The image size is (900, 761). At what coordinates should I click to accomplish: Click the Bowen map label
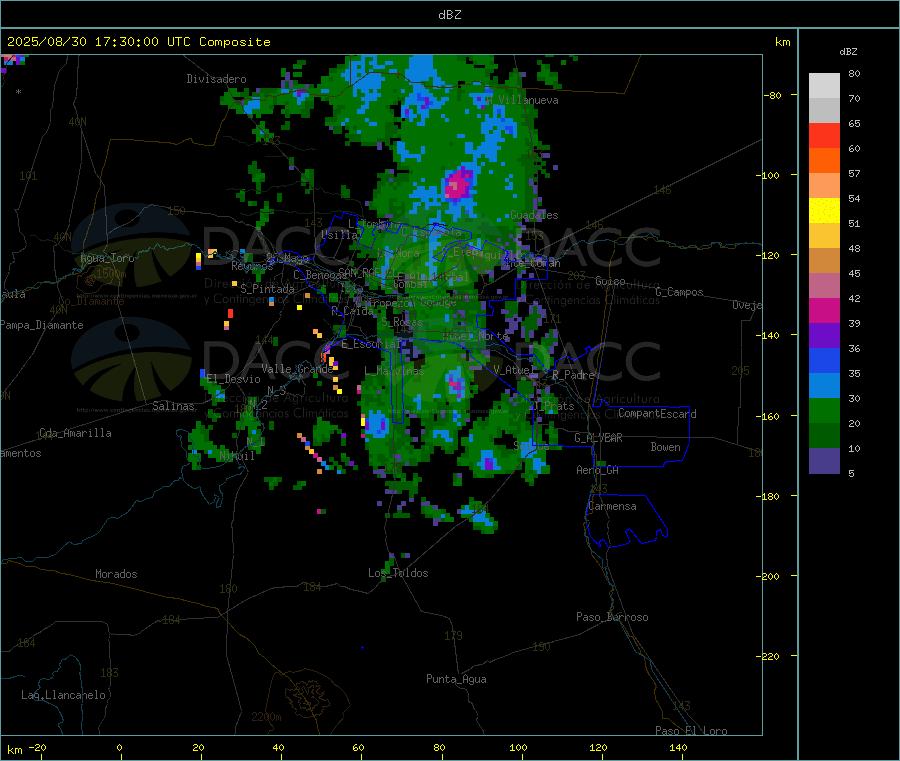pos(665,447)
